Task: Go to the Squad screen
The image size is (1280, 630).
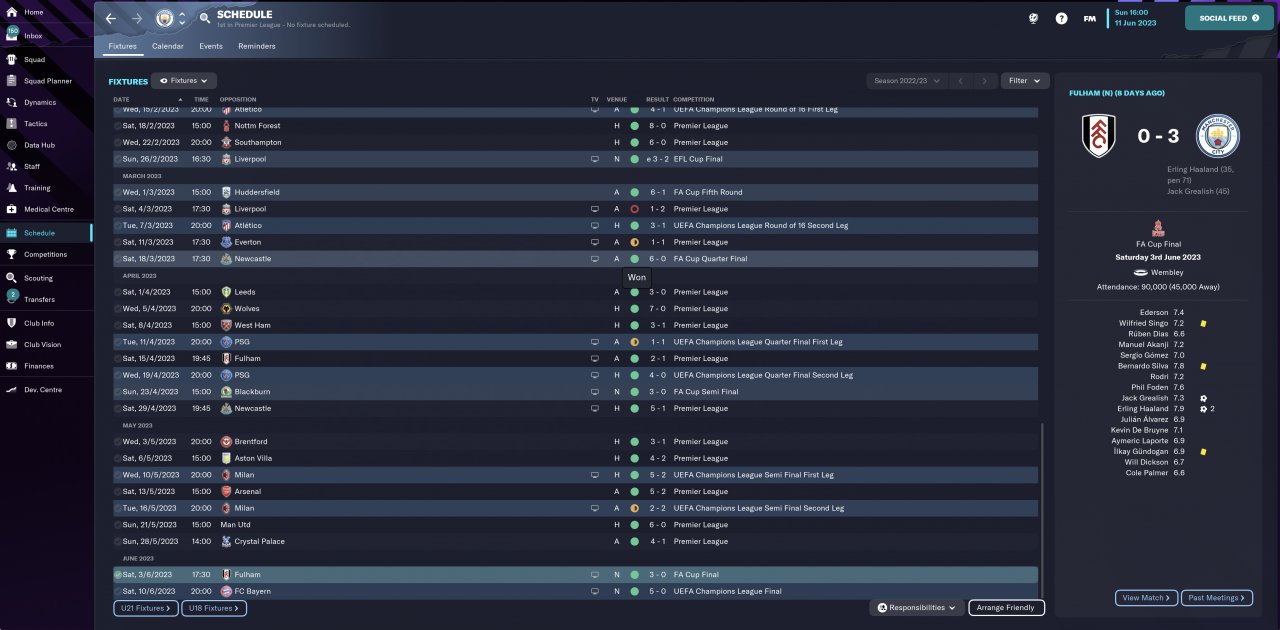Action: pyautogui.click(x=45, y=59)
